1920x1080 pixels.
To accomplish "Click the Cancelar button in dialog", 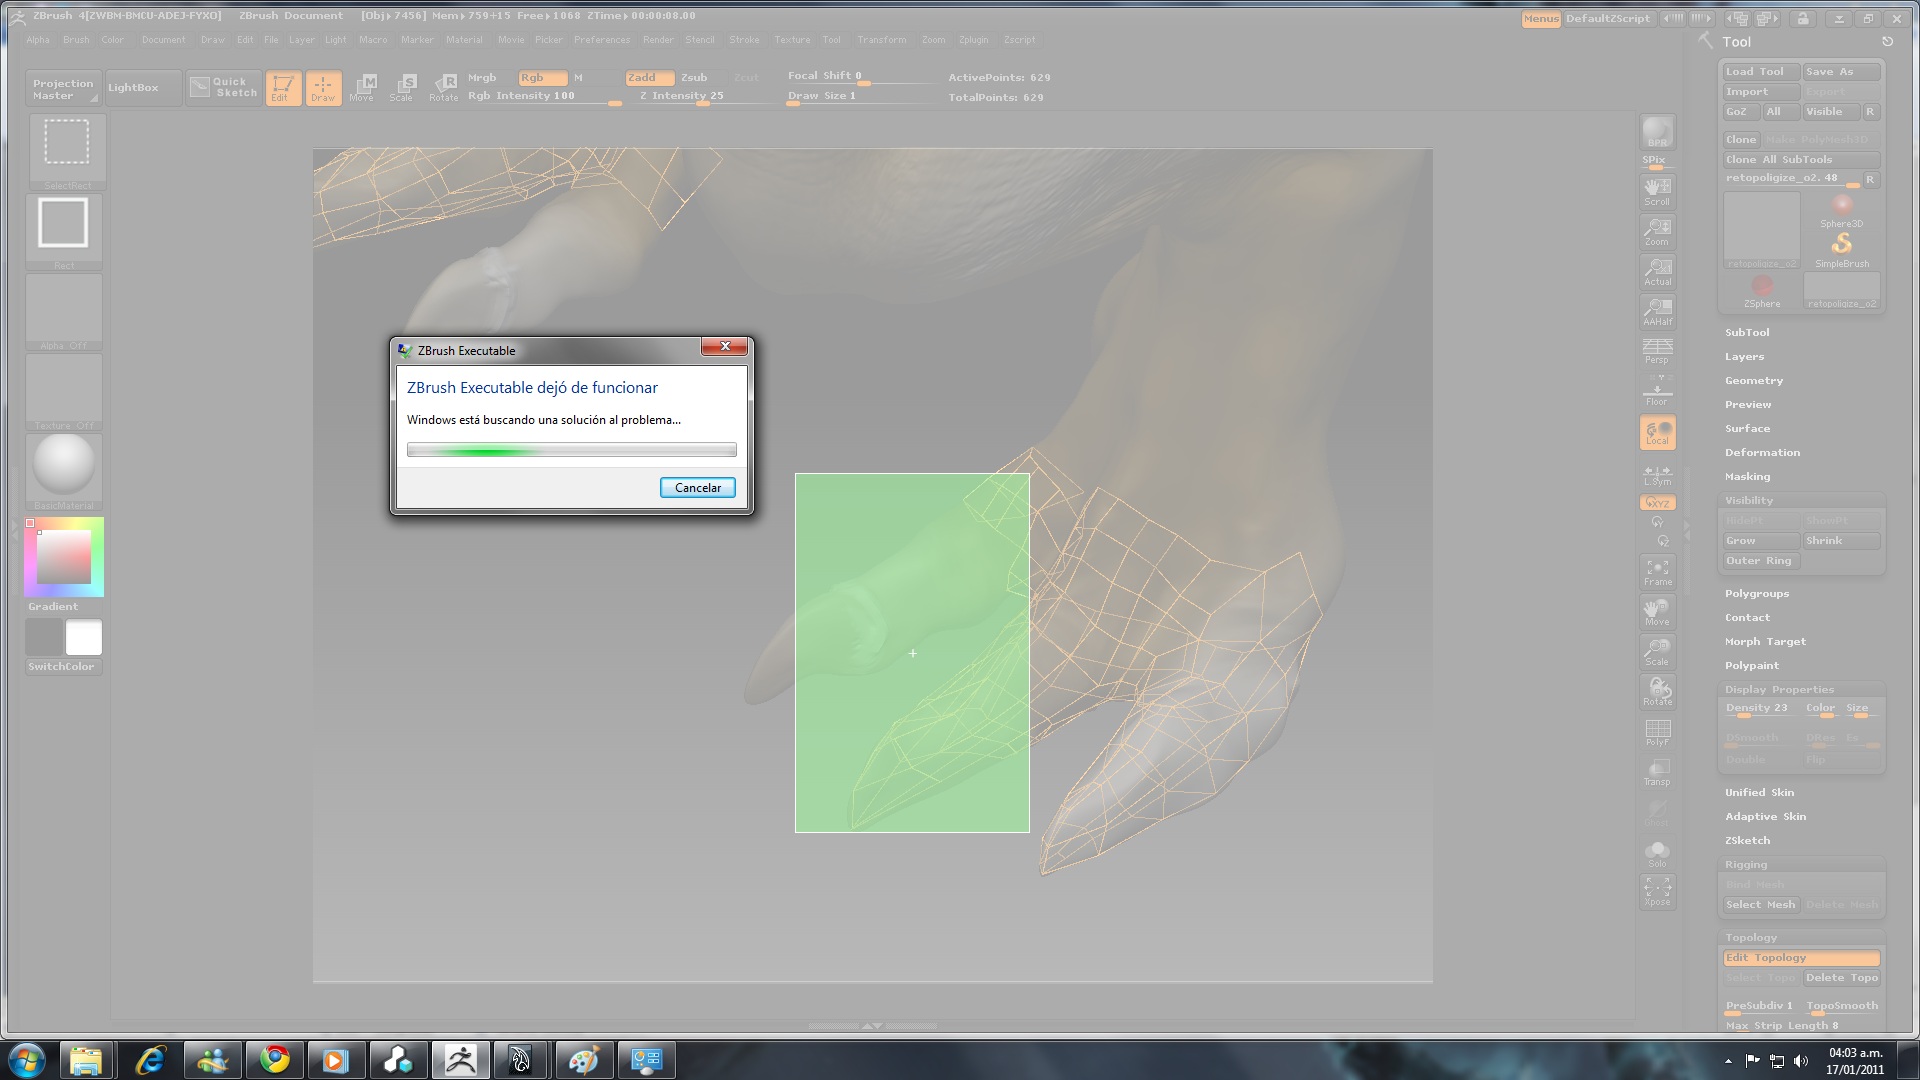I will [697, 488].
